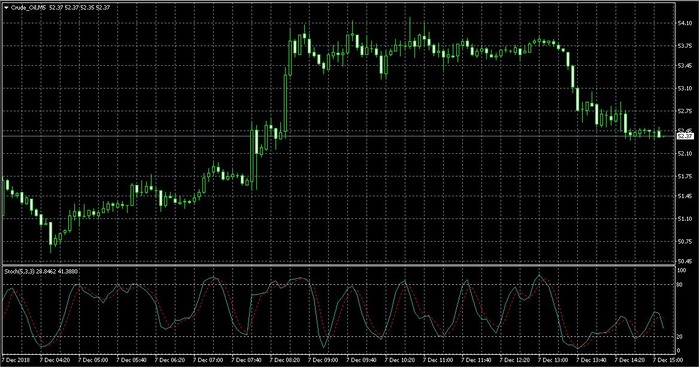This screenshot has width=700, height=368.
Task: Click the 7 Dec 06:20 time label
Action: 170,360
